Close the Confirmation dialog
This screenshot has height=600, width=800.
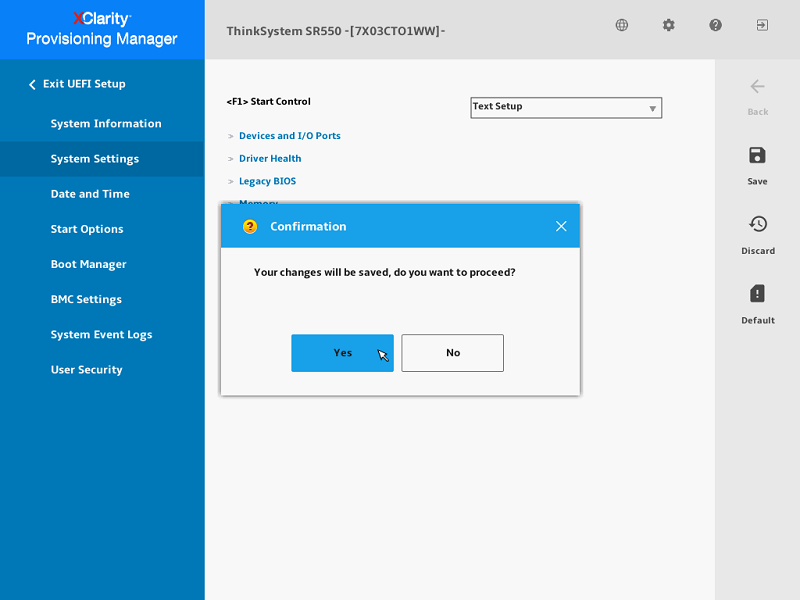(x=561, y=226)
